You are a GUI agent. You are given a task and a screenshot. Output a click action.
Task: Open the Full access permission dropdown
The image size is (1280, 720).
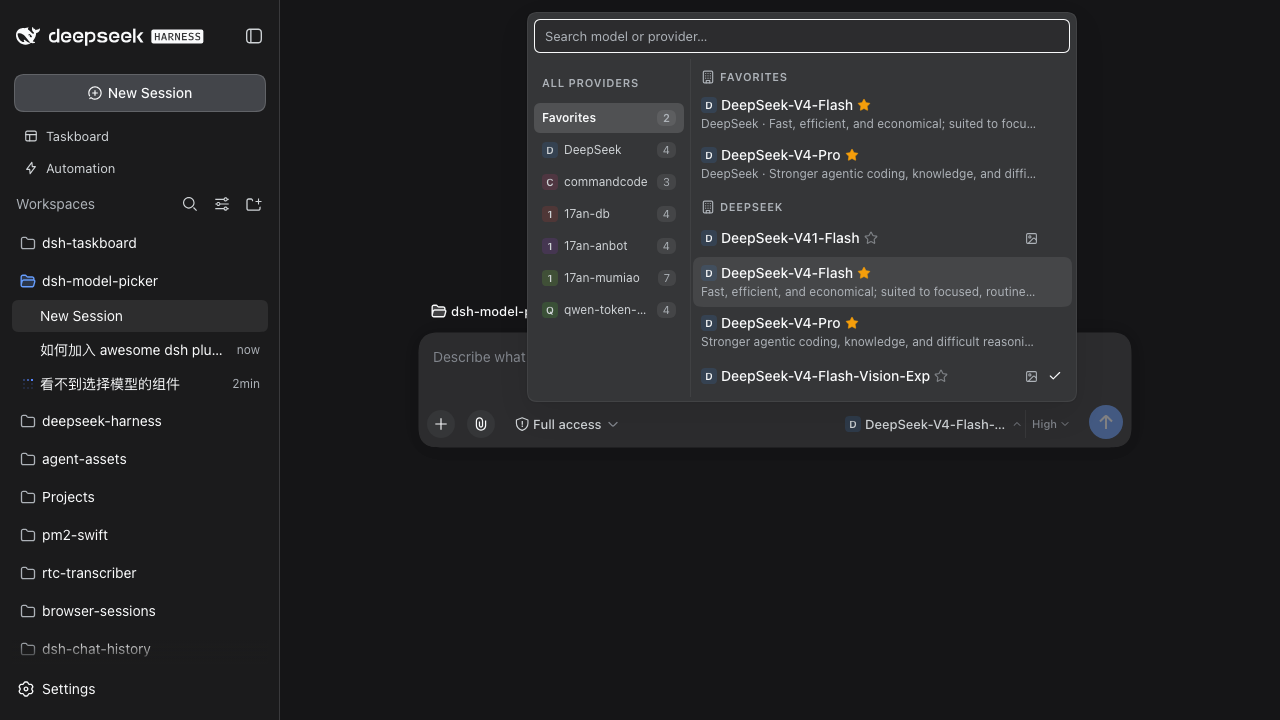point(567,424)
